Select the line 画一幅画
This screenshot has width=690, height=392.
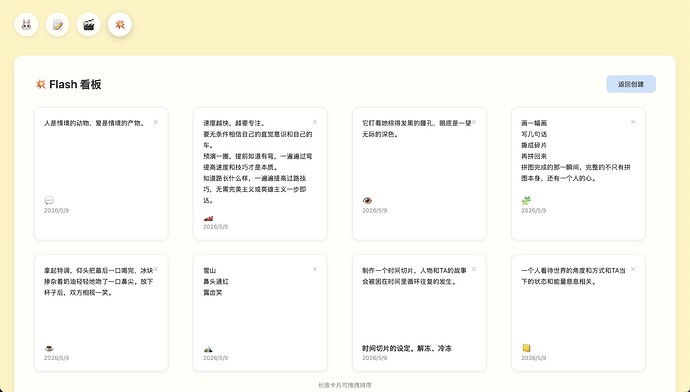pos(534,123)
